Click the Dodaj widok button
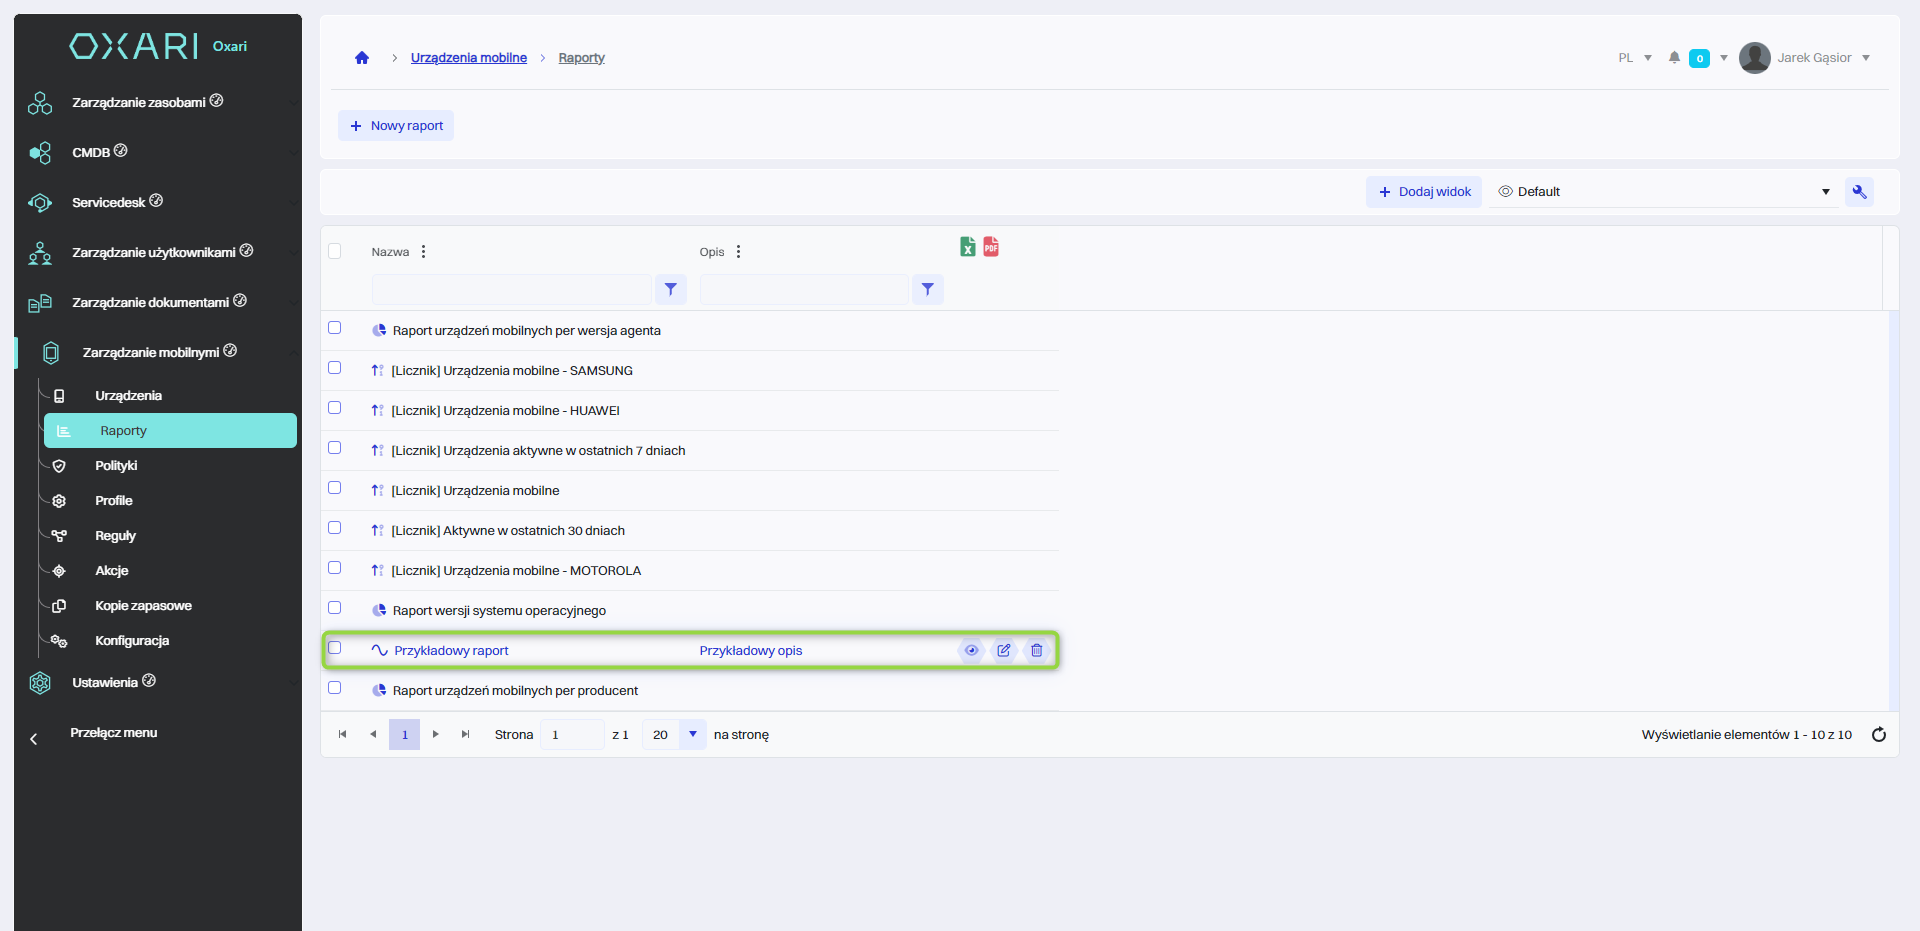 1424,192
